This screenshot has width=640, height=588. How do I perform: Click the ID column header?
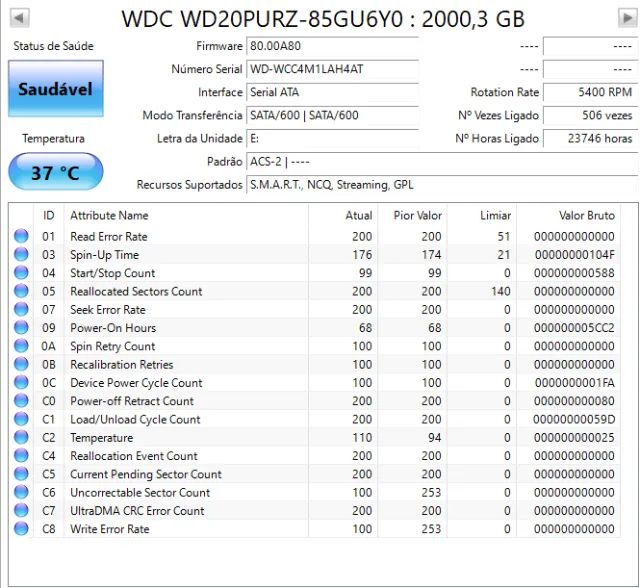49,215
